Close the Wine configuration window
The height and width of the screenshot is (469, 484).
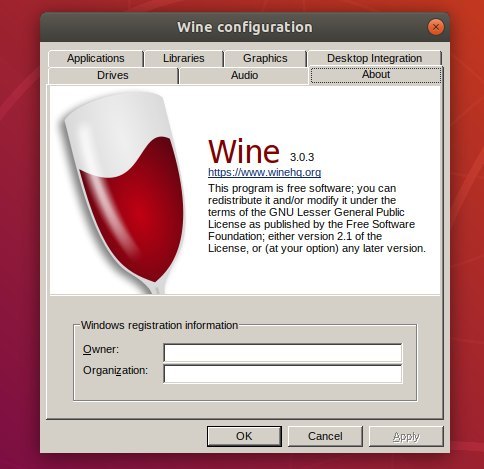click(x=436, y=27)
